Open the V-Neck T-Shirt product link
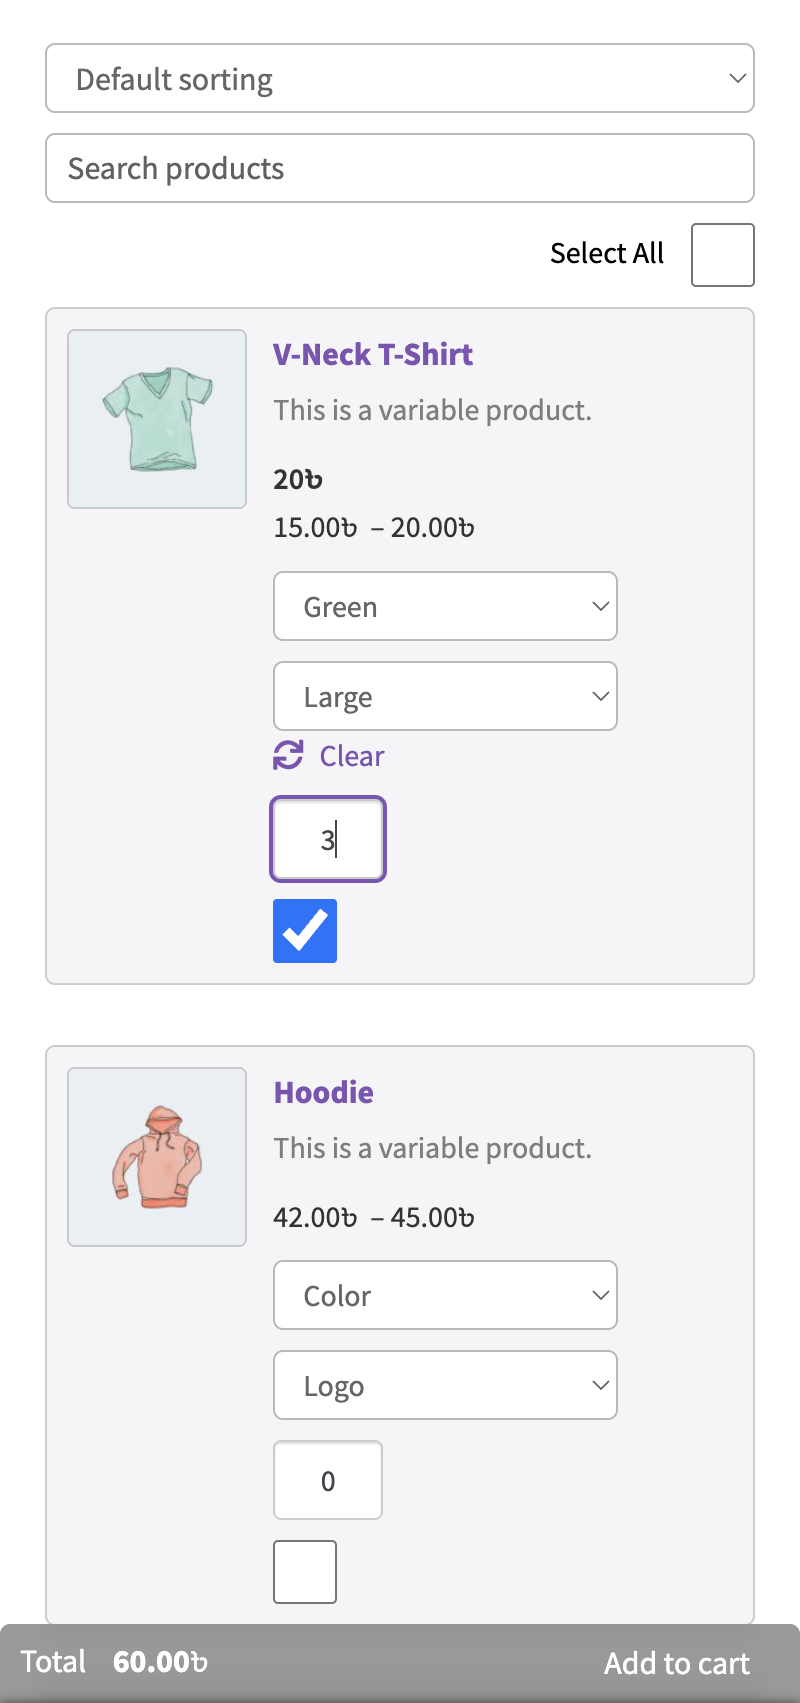This screenshot has width=800, height=1703. pyautogui.click(x=373, y=354)
